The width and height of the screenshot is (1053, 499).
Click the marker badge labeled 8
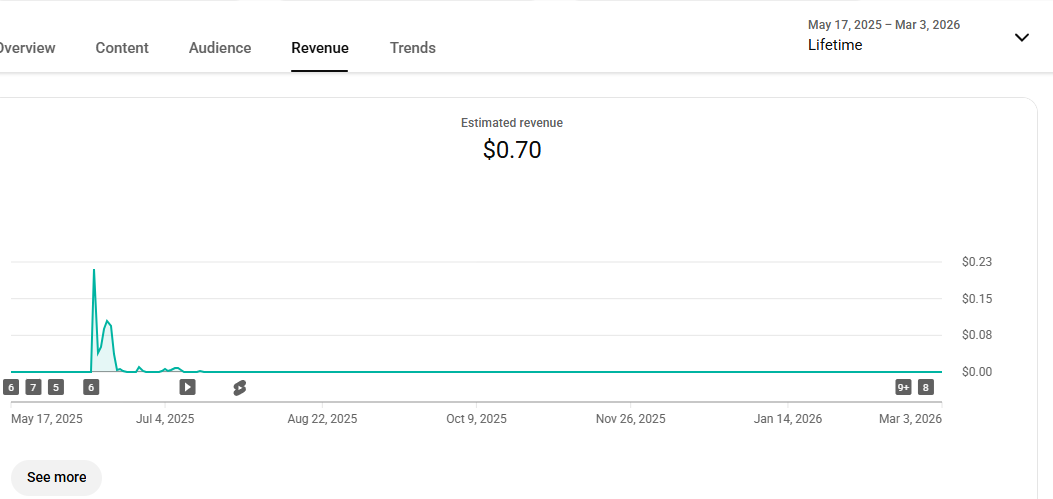tap(926, 387)
